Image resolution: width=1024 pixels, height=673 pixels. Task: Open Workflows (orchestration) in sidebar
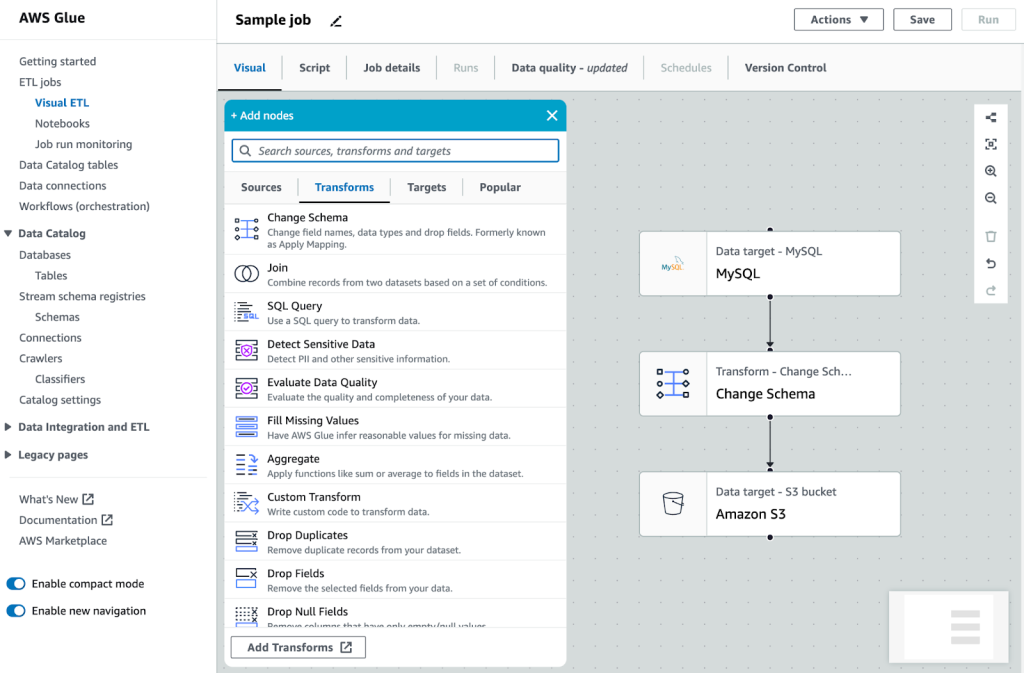(x=84, y=206)
